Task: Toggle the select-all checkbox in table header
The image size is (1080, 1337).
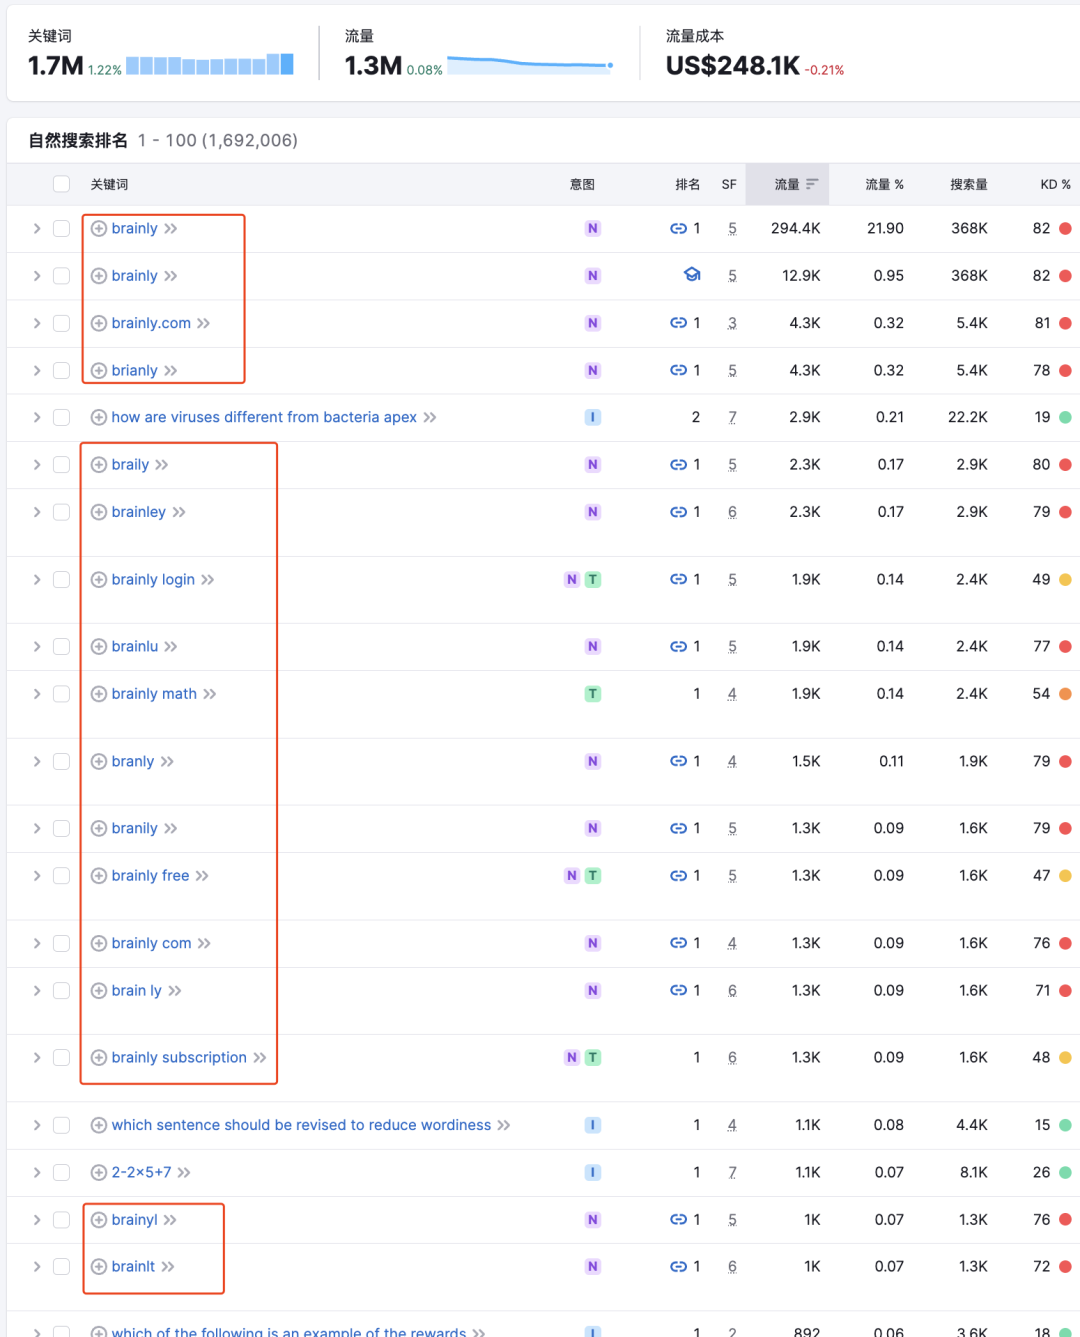Action: (61, 184)
